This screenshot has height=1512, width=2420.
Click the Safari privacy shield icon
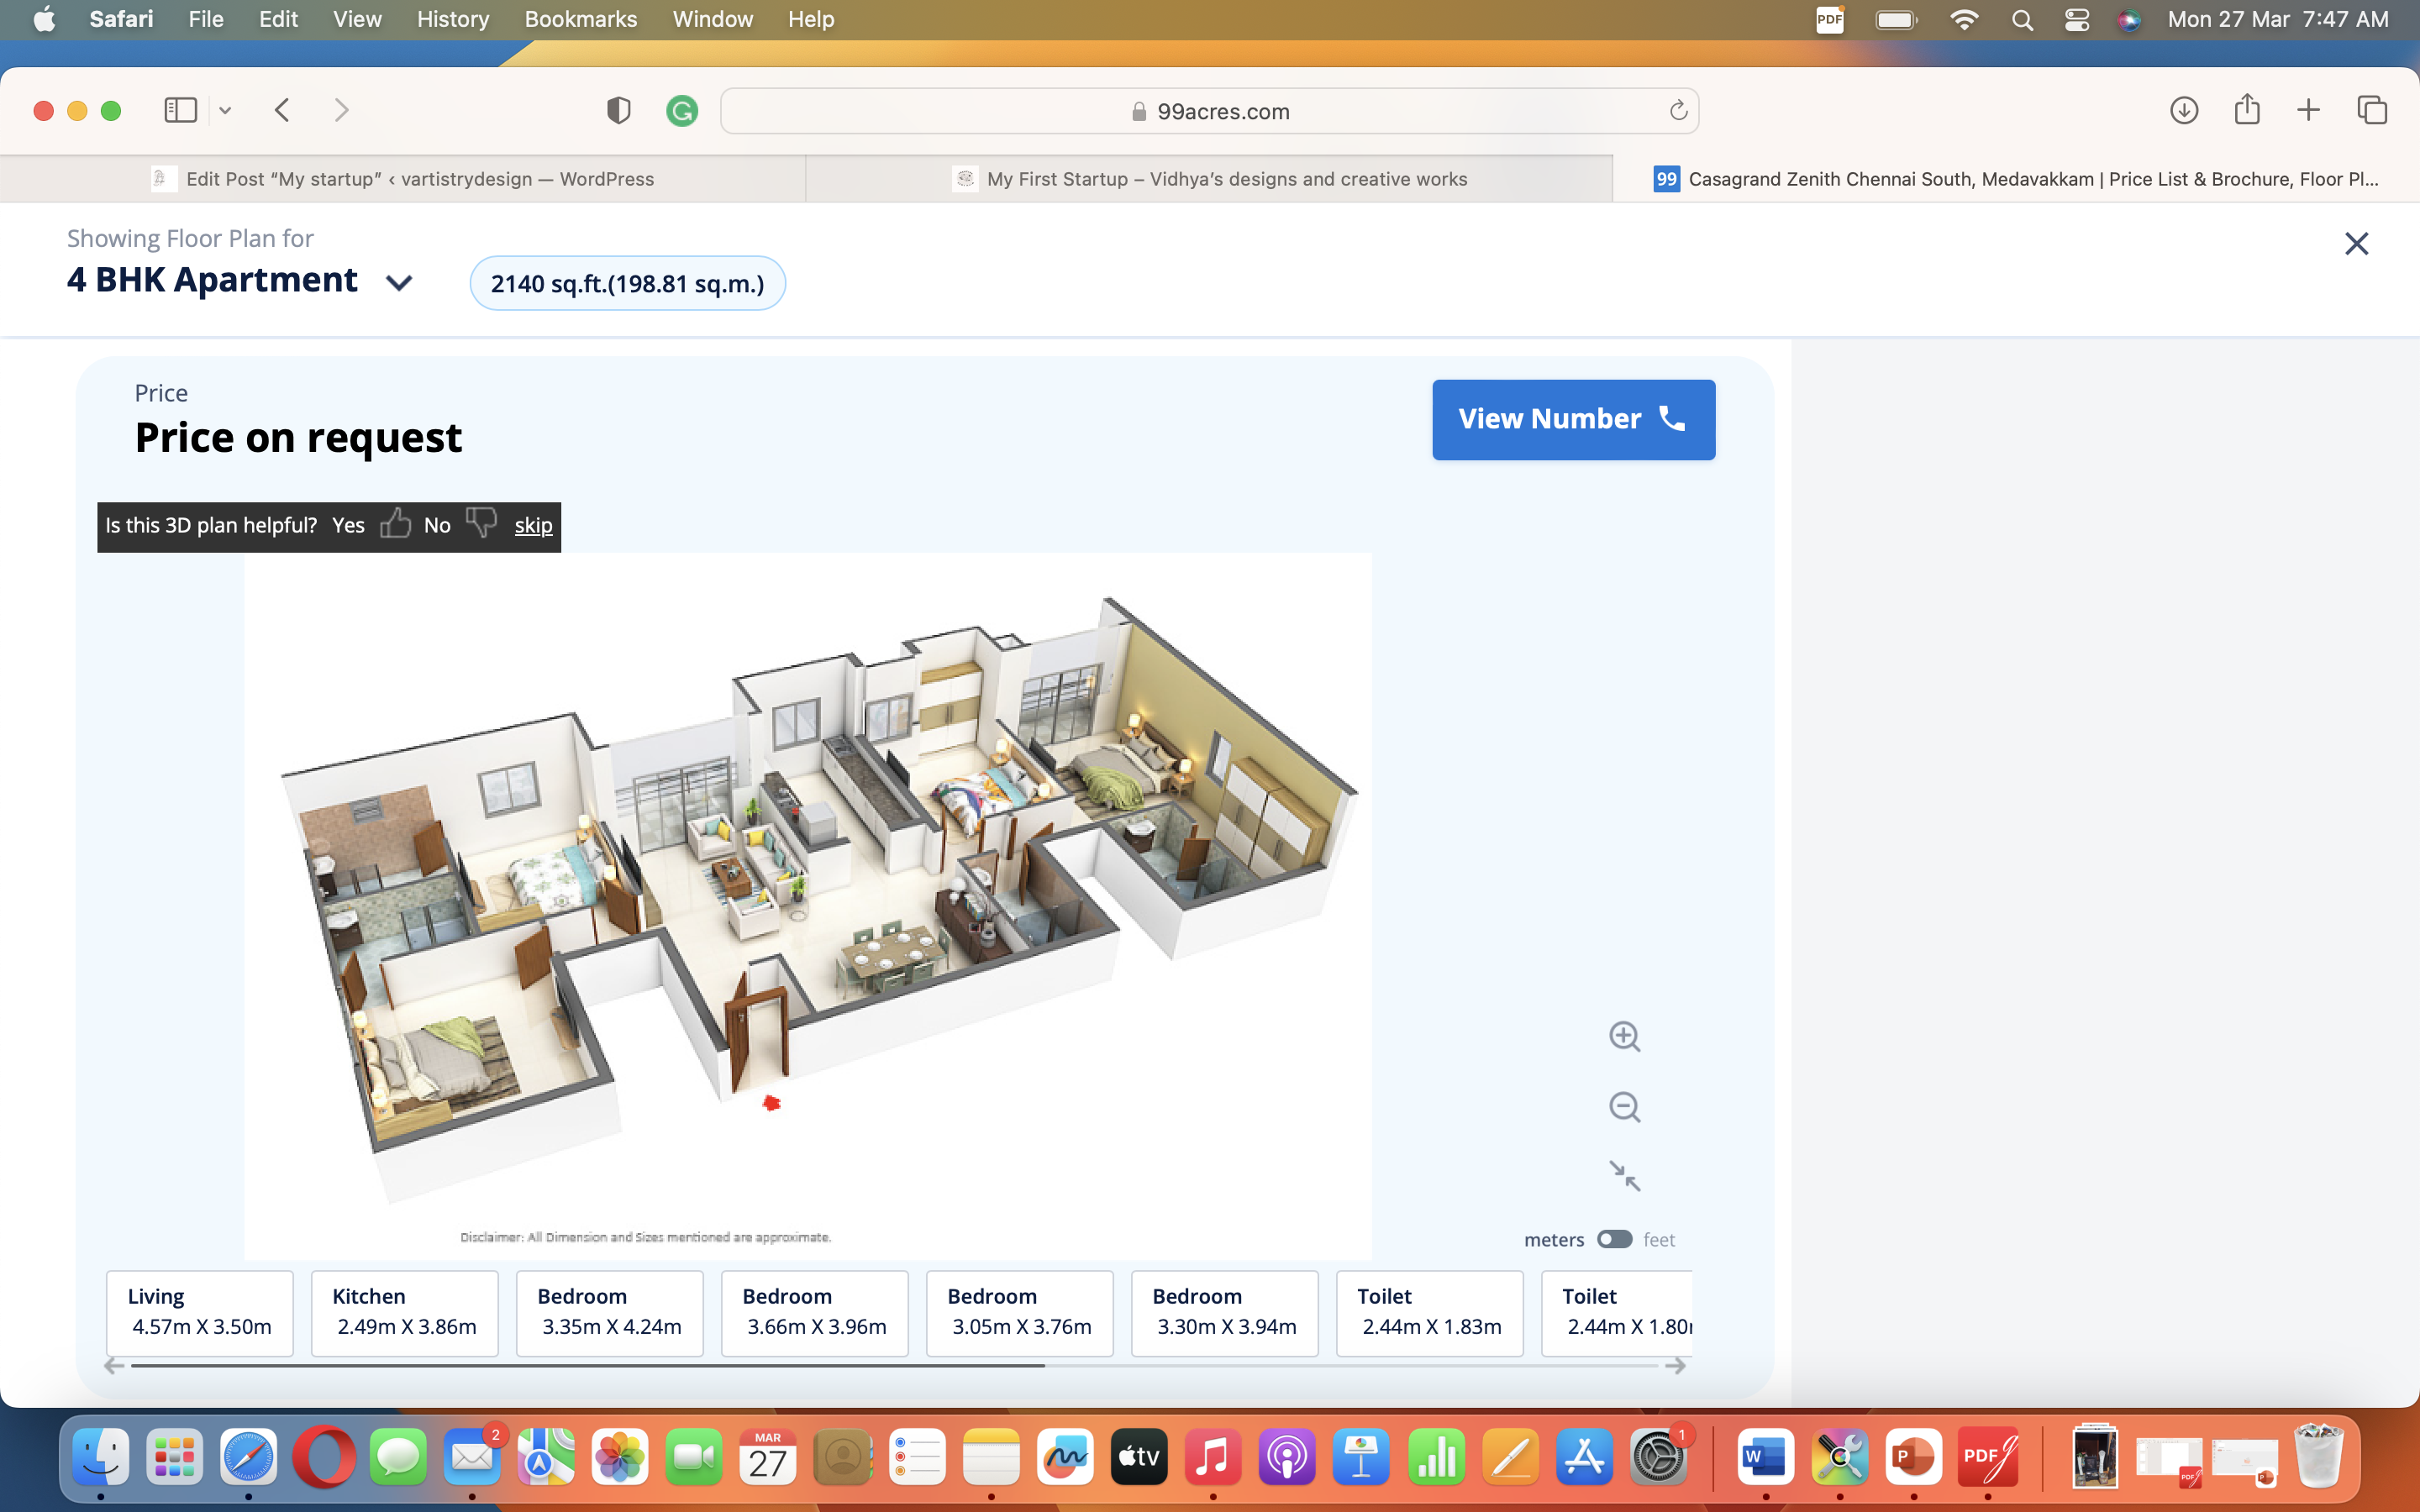pos(618,111)
